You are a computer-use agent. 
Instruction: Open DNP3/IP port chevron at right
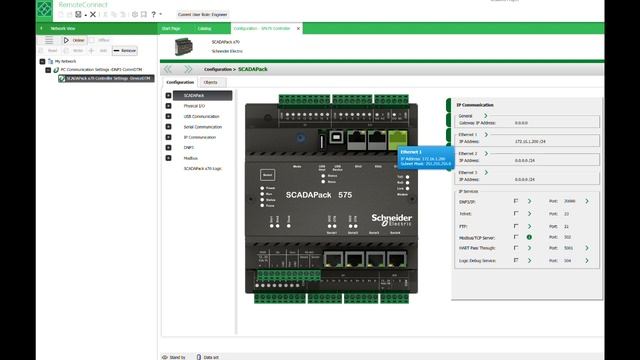587,201
